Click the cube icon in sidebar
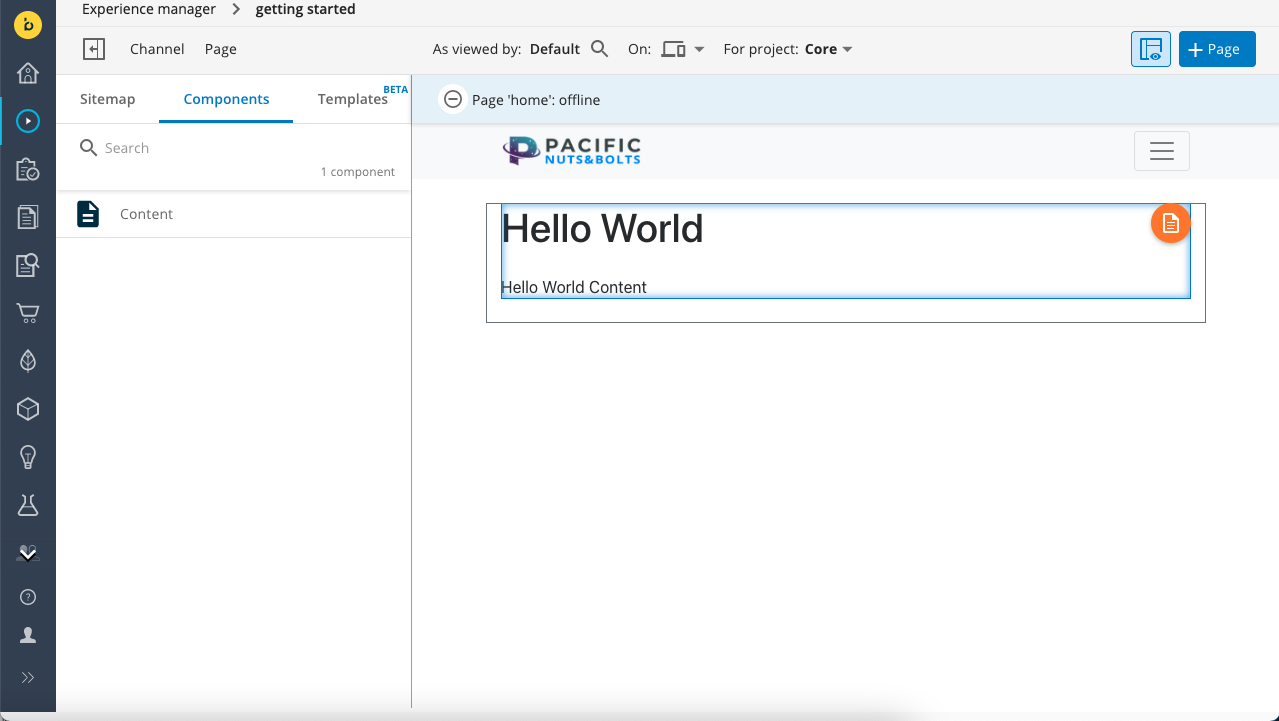 28,409
